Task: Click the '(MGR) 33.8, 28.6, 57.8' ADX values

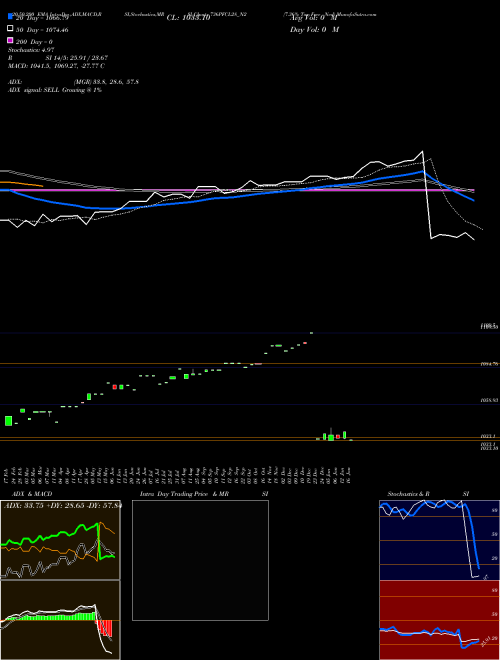Action: coord(106,82)
